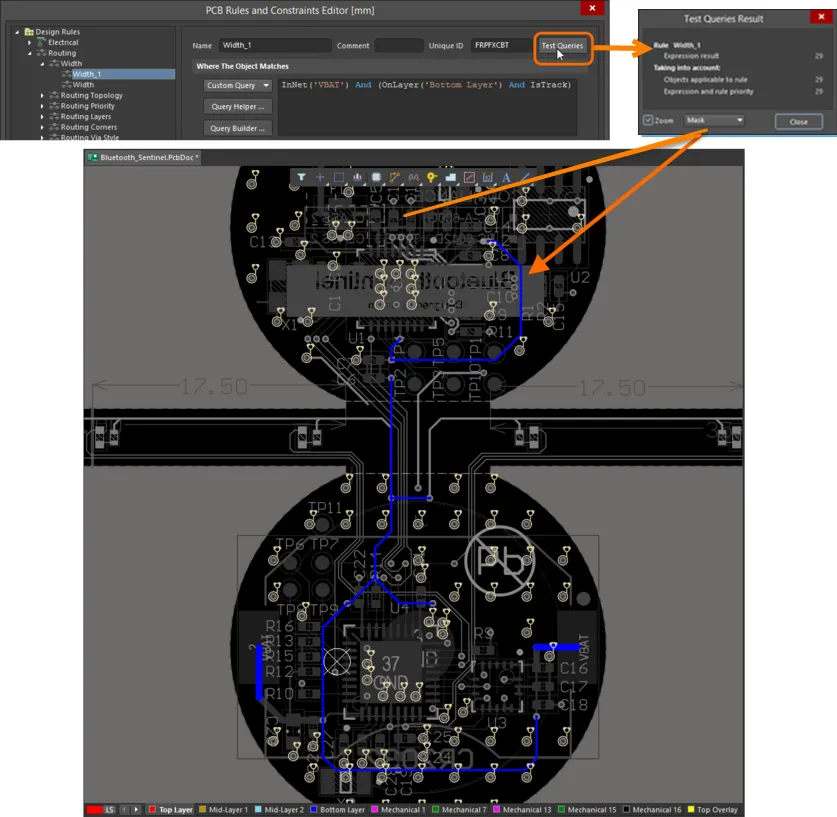Close the Test Queries Result window

pyautogui.click(x=821, y=17)
